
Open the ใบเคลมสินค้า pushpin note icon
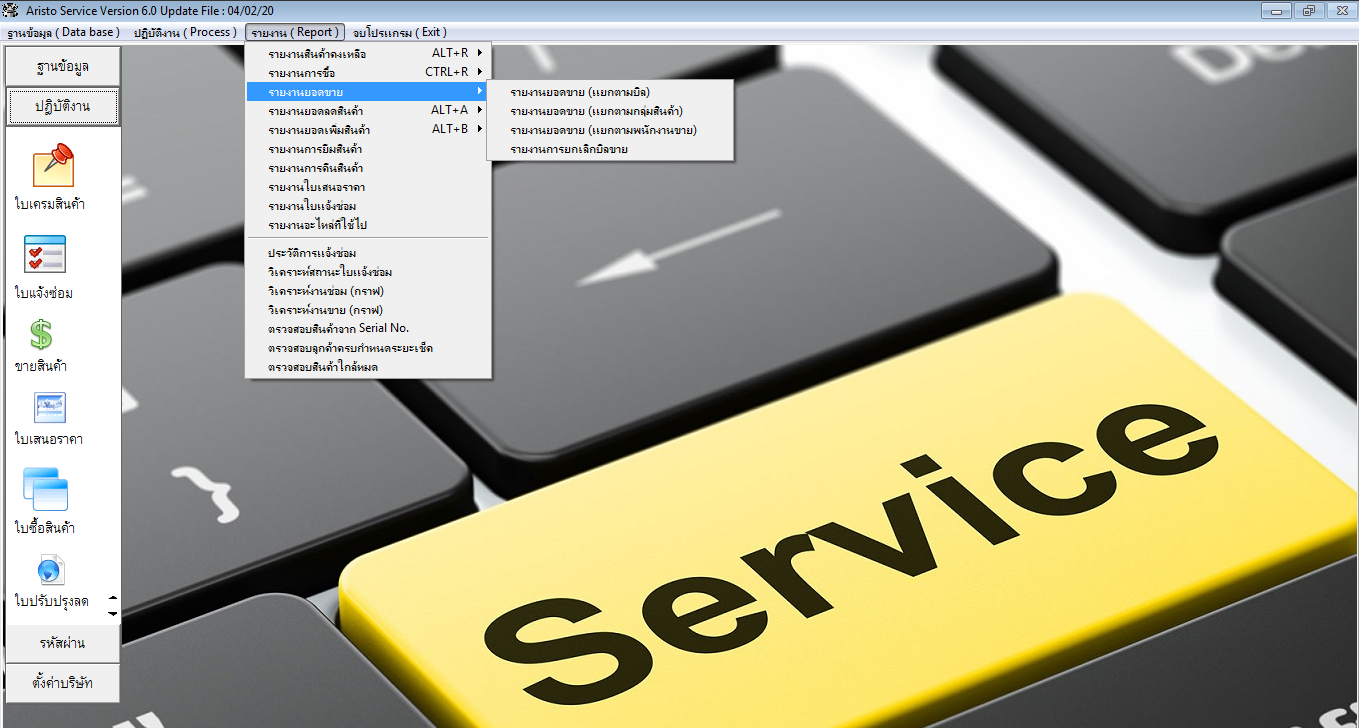53,165
